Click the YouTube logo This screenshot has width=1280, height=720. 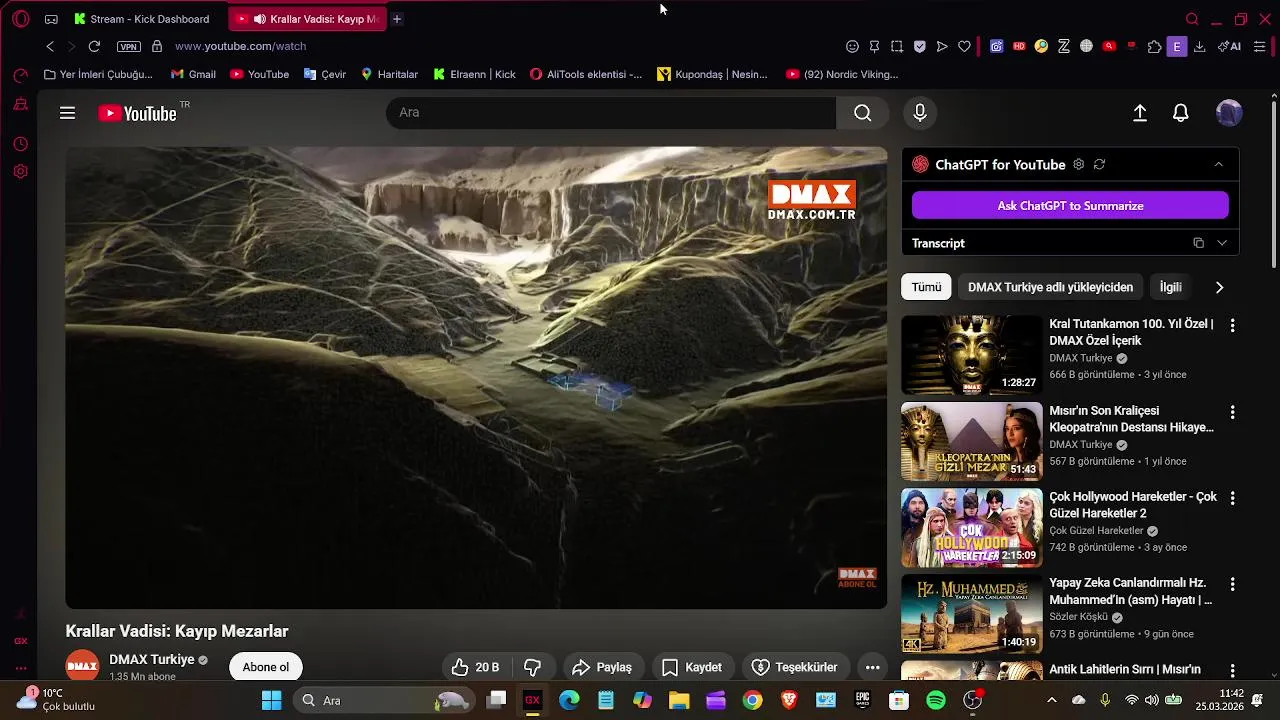(138, 113)
